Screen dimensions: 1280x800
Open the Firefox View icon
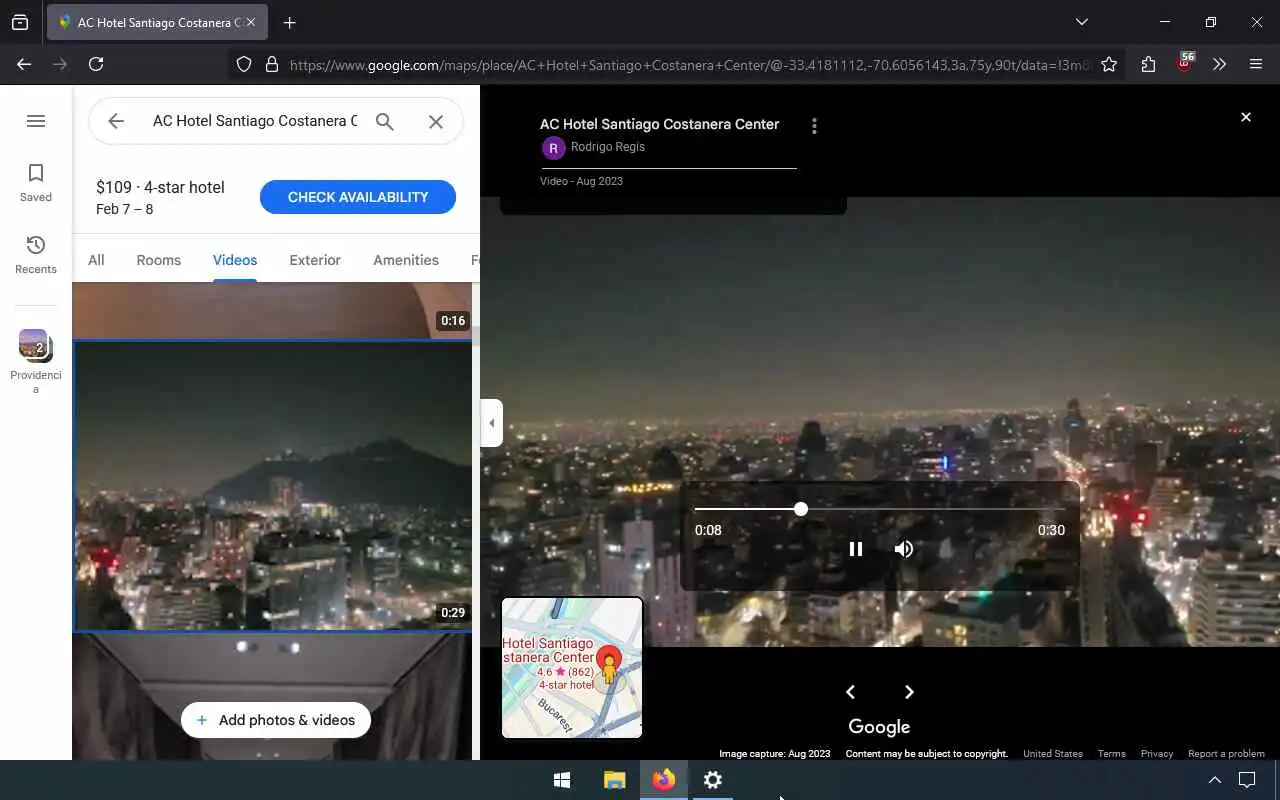20,22
